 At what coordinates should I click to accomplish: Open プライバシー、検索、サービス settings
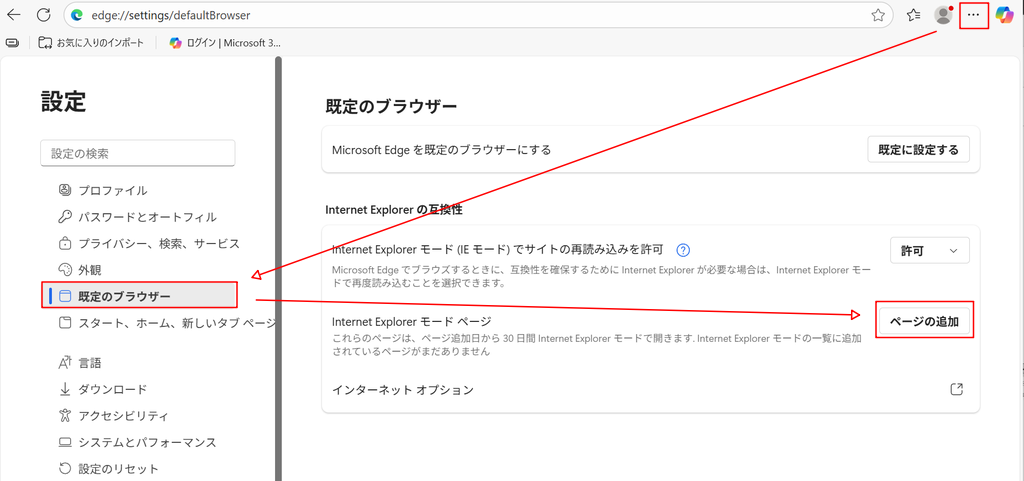(x=159, y=243)
